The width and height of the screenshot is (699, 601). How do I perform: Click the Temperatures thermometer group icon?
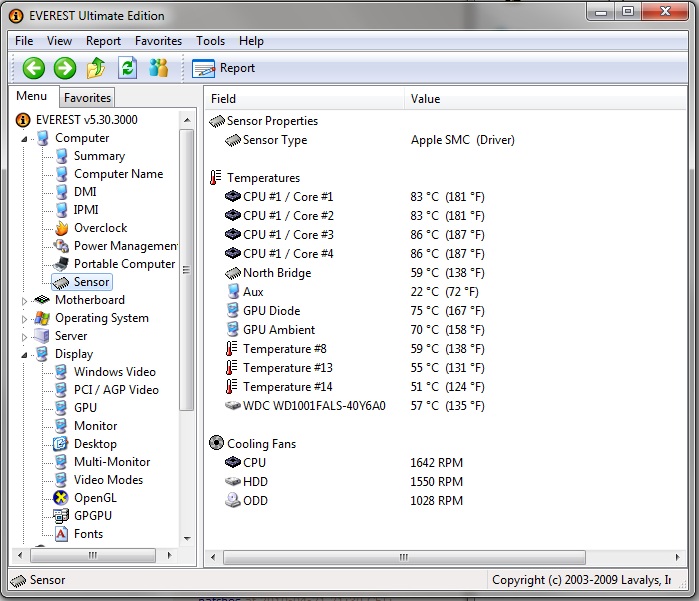tap(216, 177)
